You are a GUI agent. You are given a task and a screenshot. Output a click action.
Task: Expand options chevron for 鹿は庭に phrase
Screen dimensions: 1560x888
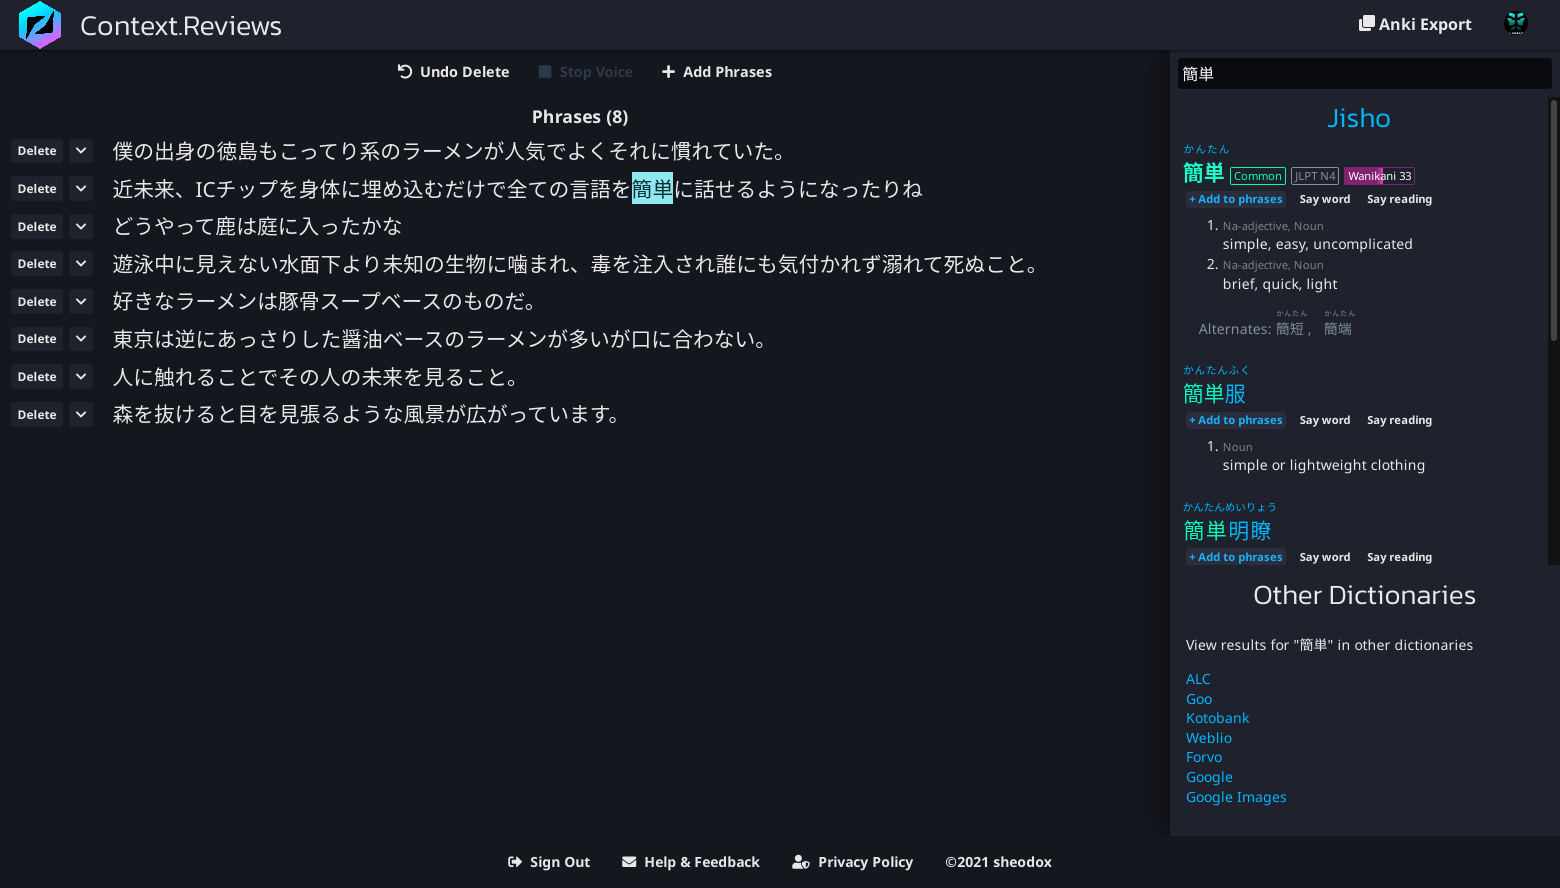tap(81, 227)
